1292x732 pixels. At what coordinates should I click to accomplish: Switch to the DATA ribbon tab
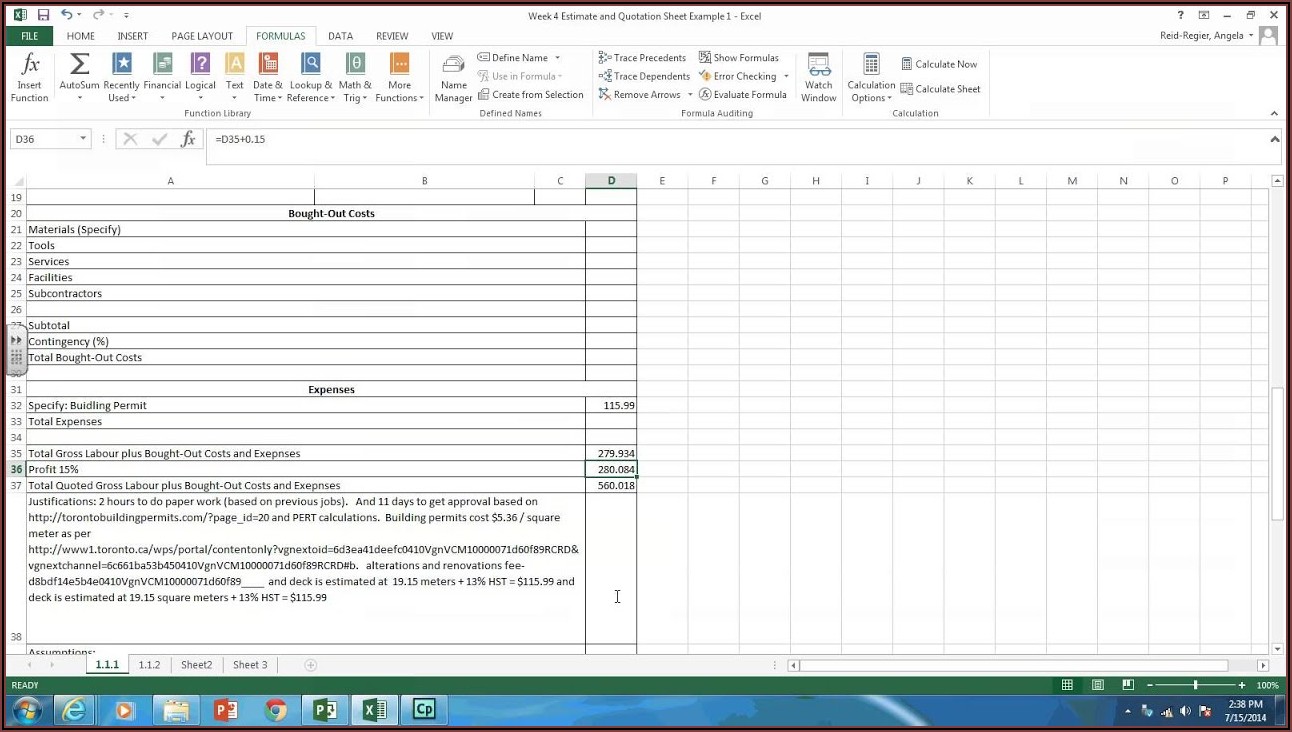(340, 36)
